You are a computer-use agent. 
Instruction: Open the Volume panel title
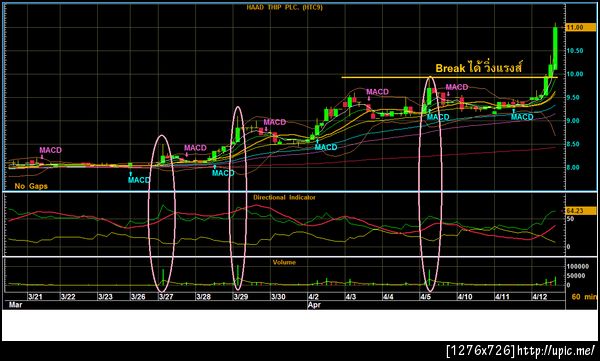tap(284, 263)
